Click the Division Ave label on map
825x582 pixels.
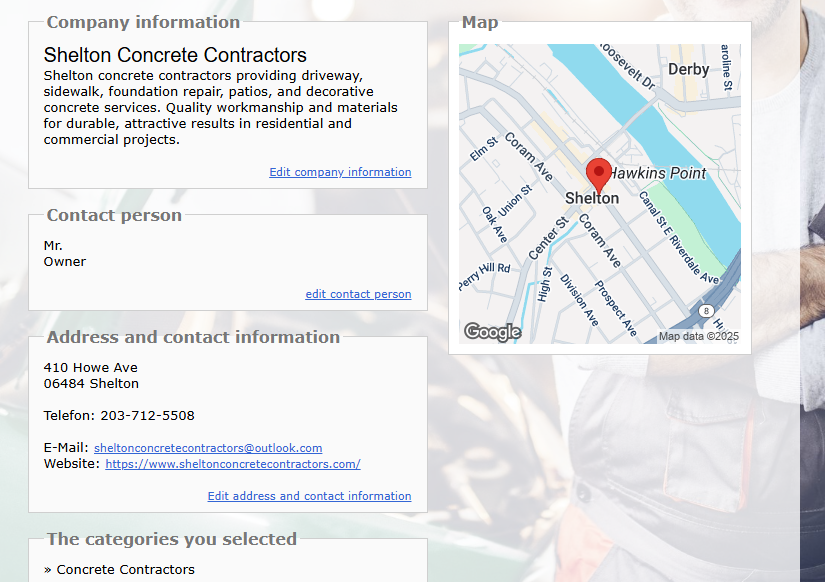pos(579,300)
